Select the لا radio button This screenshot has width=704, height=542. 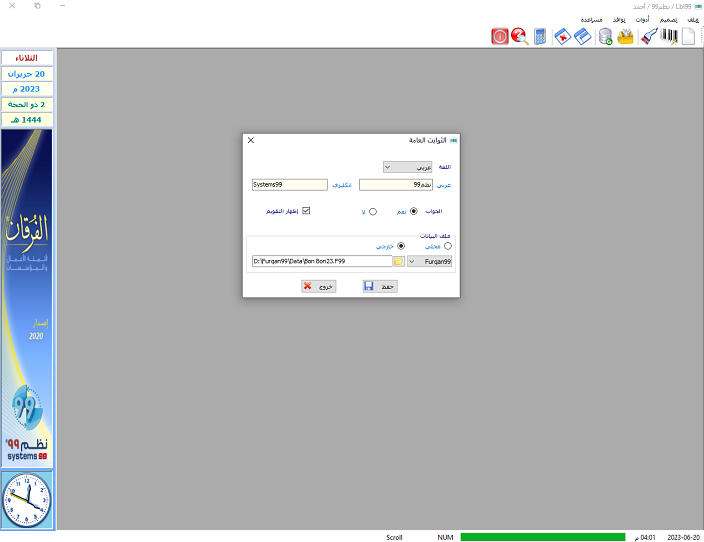point(373,212)
